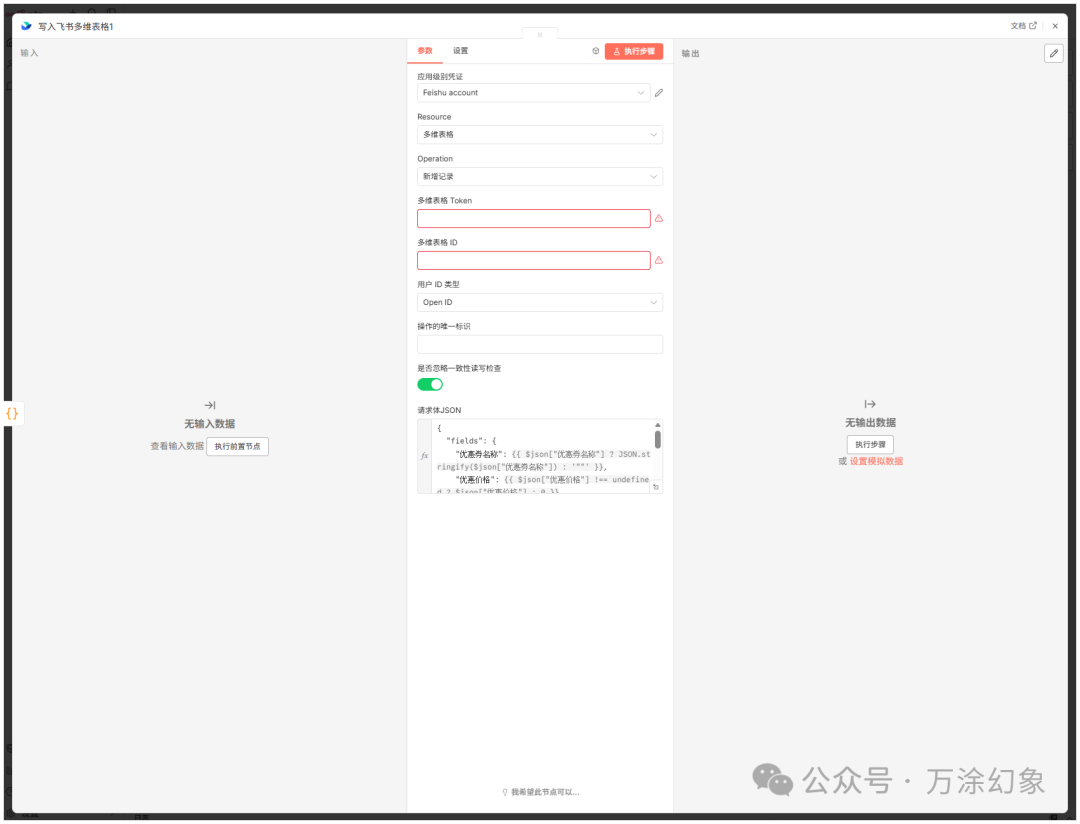Image resolution: width=1080 pixels, height=824 pixels.
Task: Click the warning icon beside 多维表格 Token
Action: click(659, 218)
